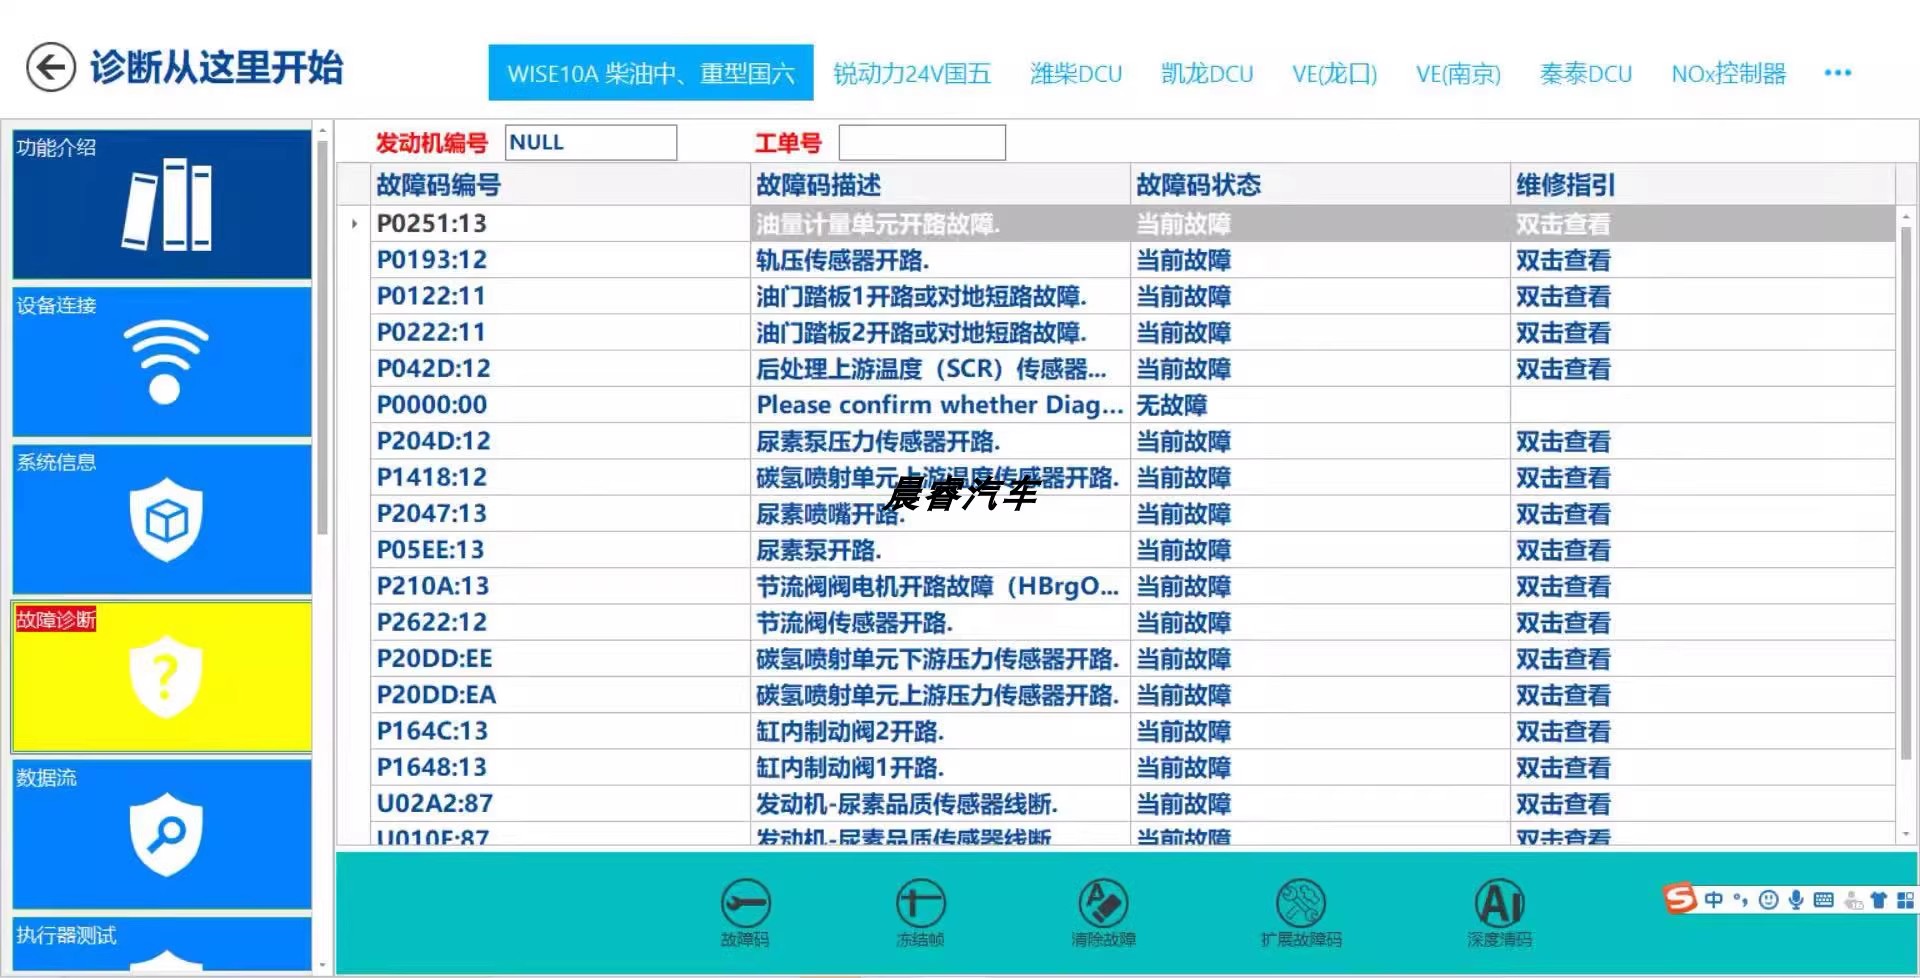Open the 故障诊断 yellow tile

(x=162, y=677)
